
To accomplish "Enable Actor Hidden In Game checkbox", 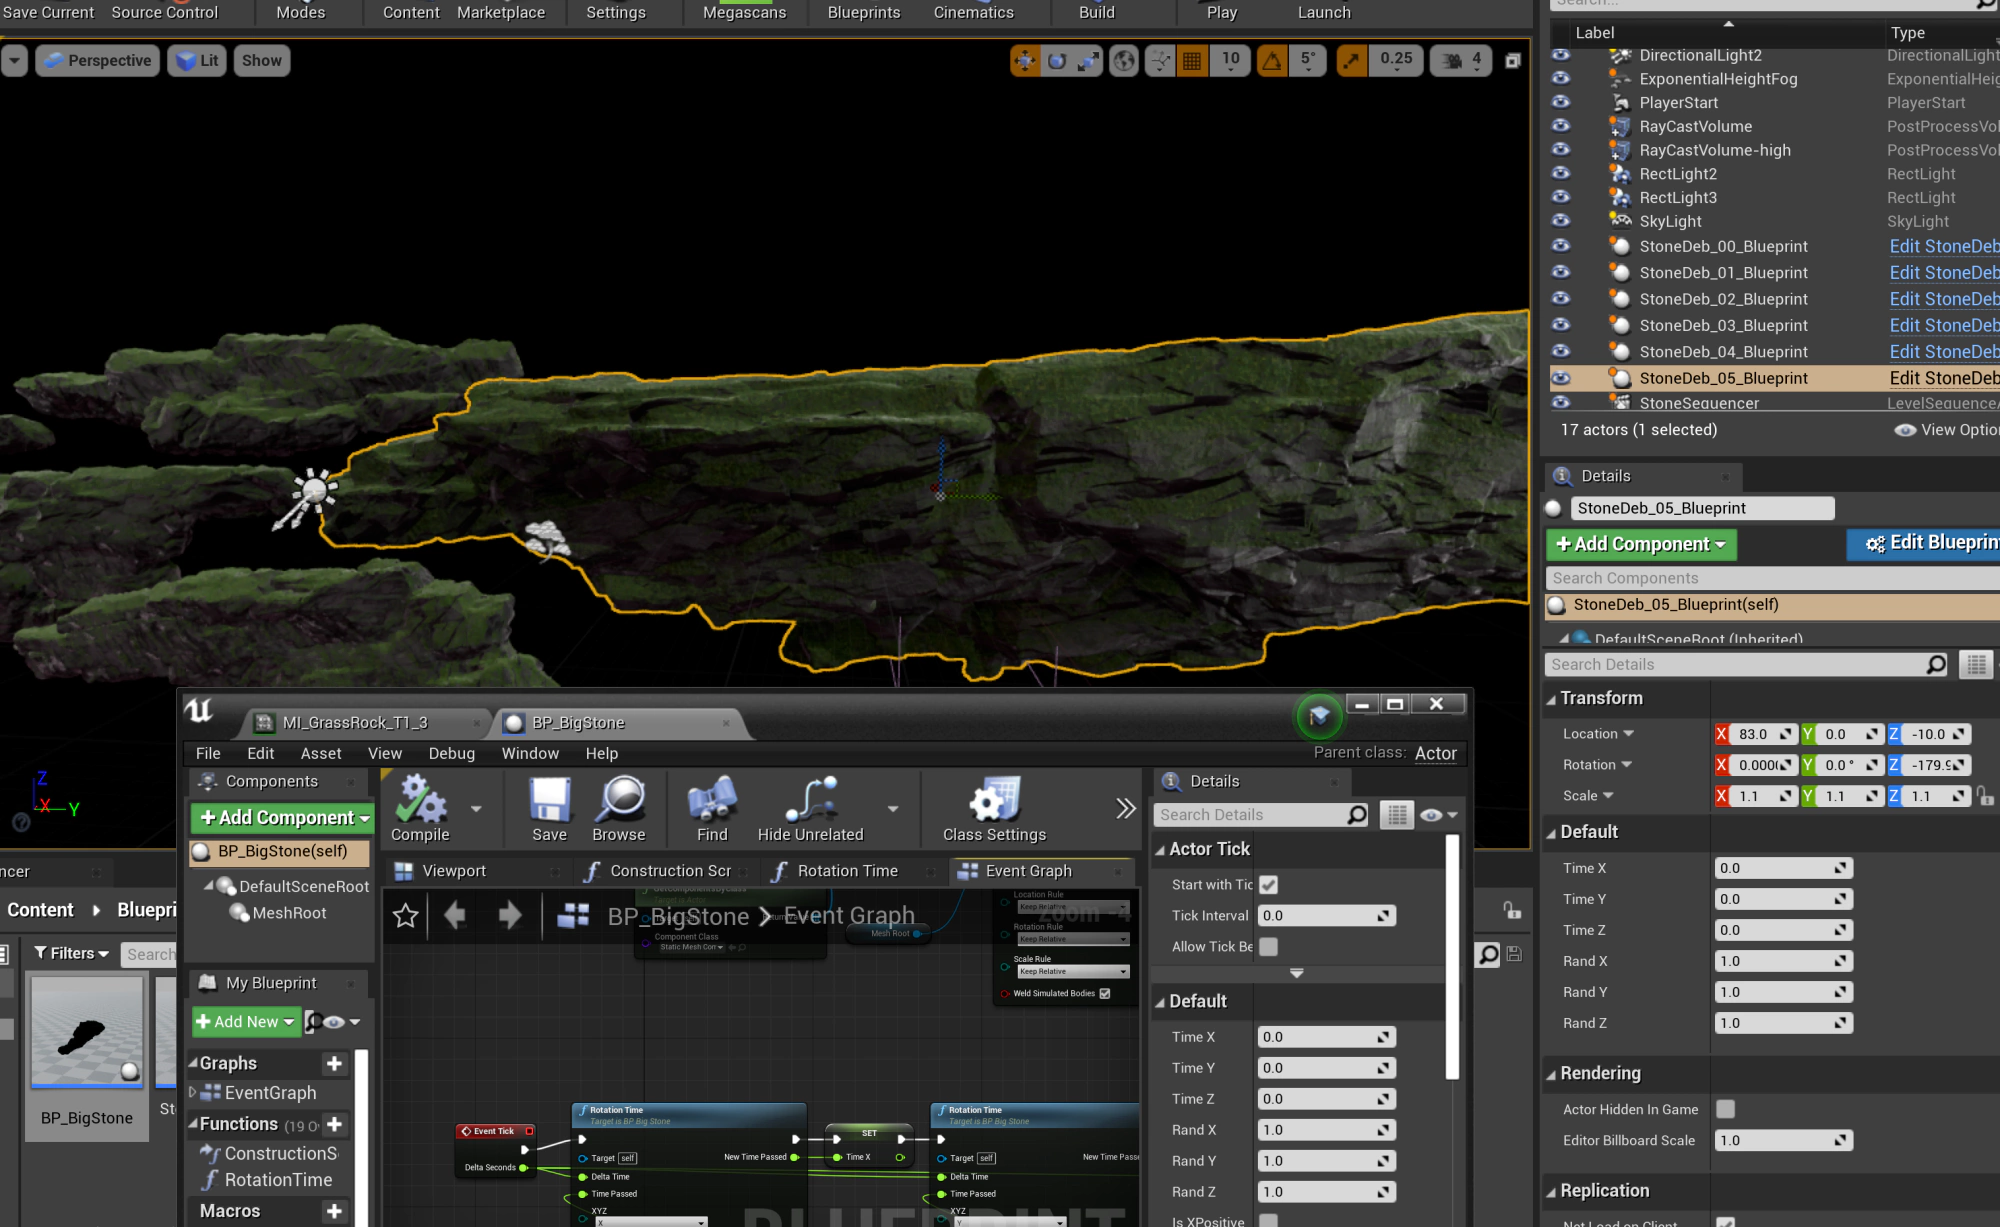I will (x=1726, y=1109).
